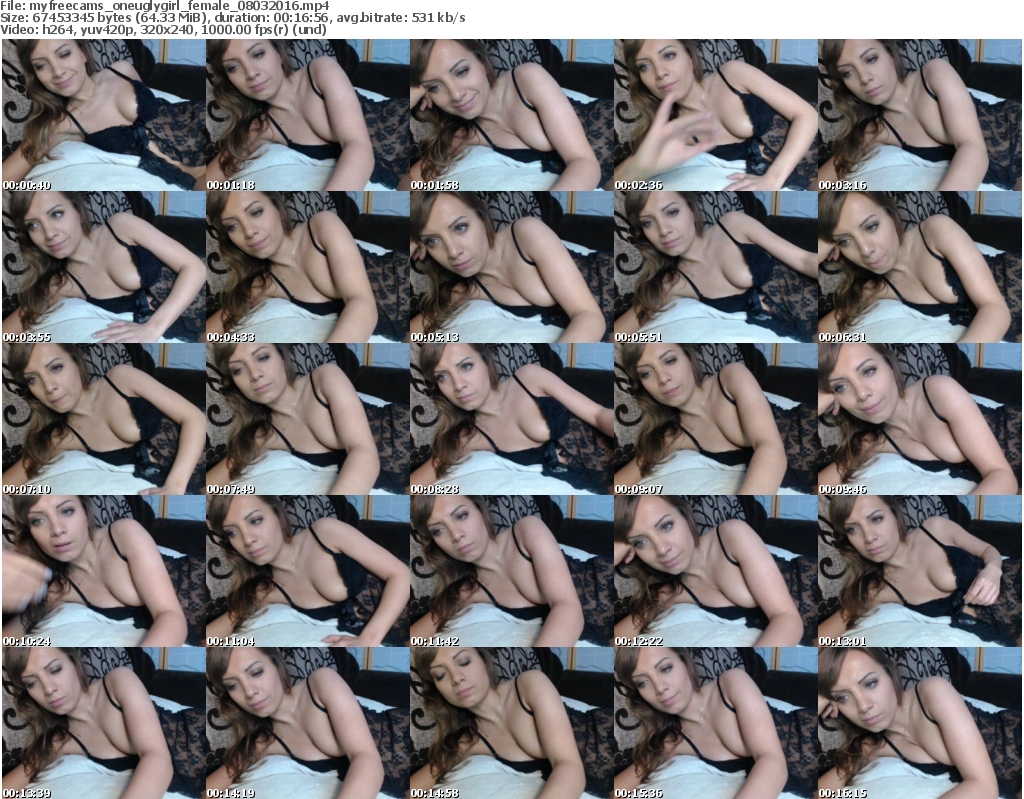Image resolution: width=1024 pixels, height=799 pixels.
Task: Select the frame labeled 00:13:01
Action: tap(918, 571)
